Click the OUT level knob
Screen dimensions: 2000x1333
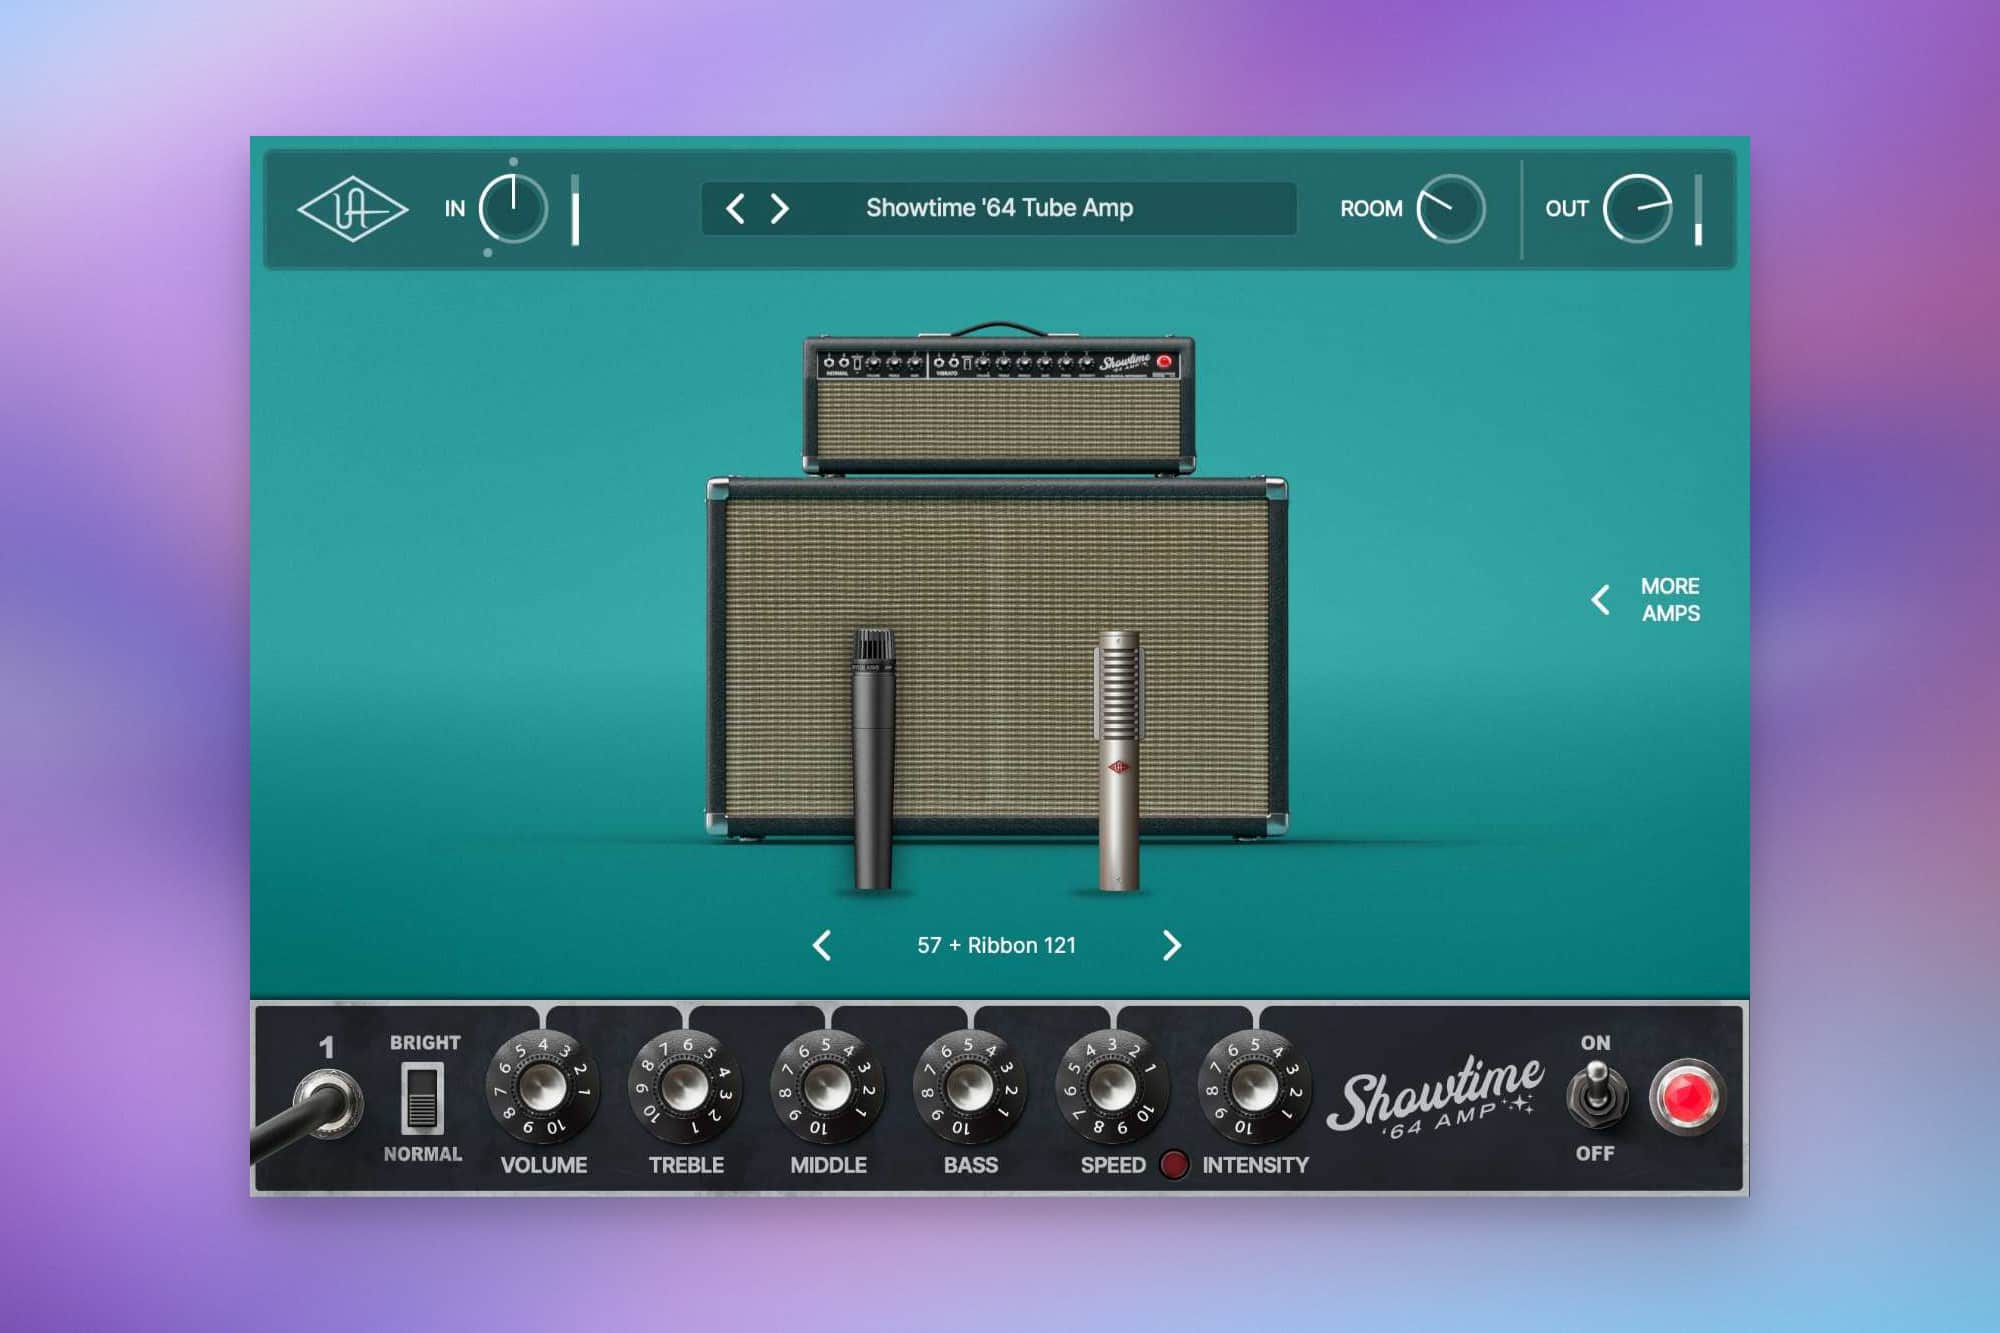(1637, 209)
